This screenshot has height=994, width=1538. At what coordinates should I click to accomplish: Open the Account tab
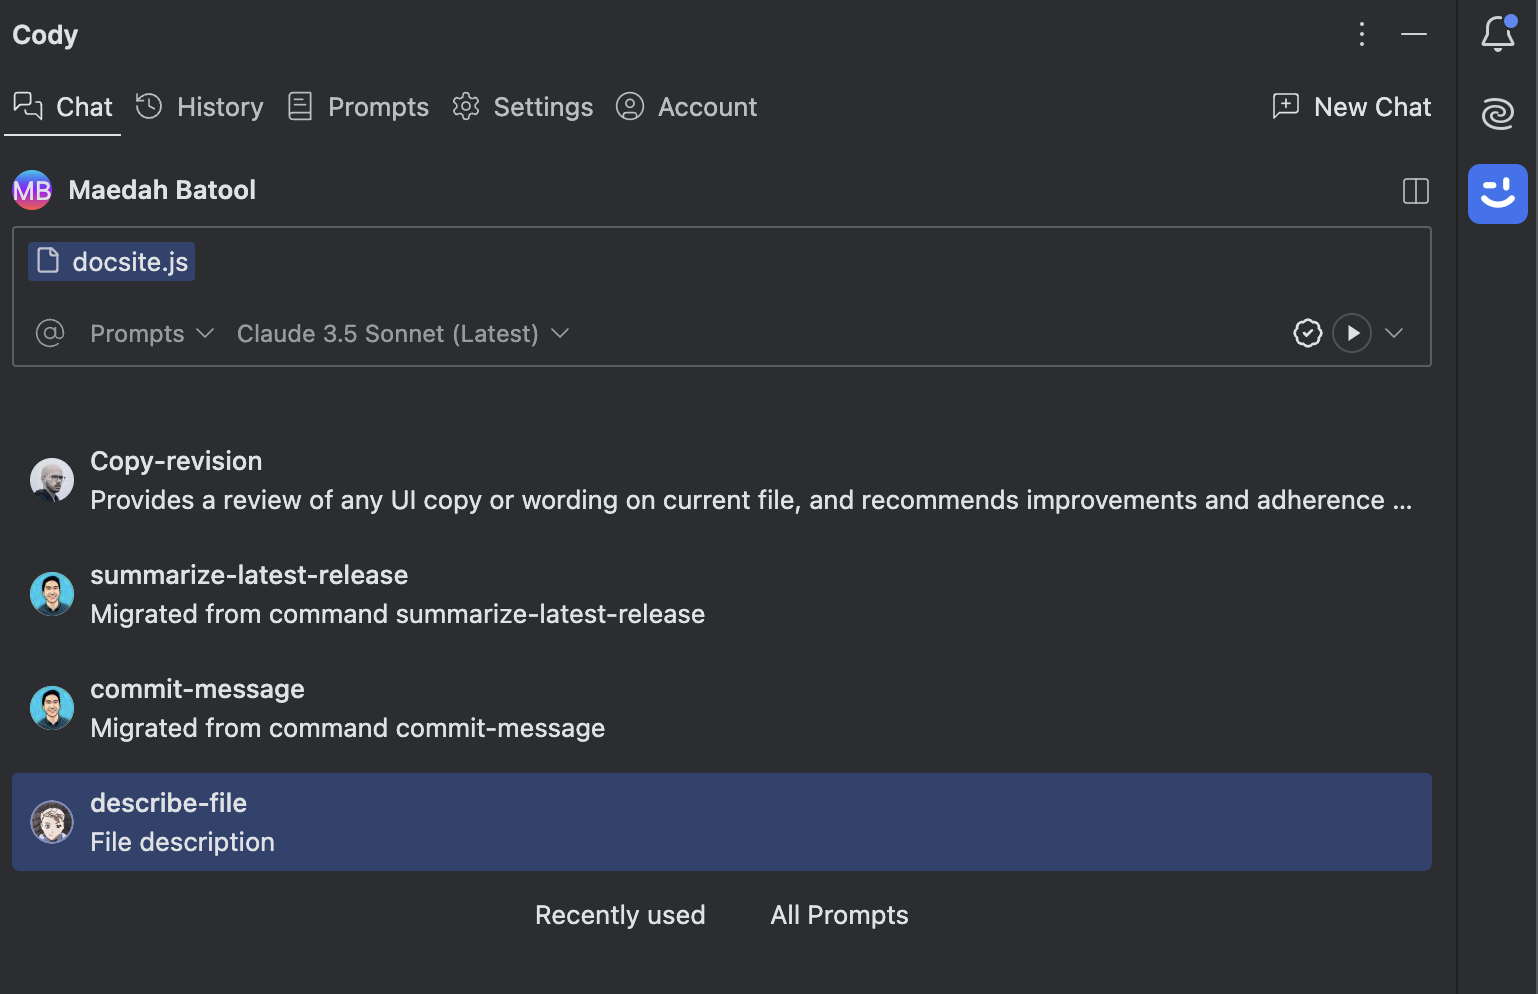686,107
